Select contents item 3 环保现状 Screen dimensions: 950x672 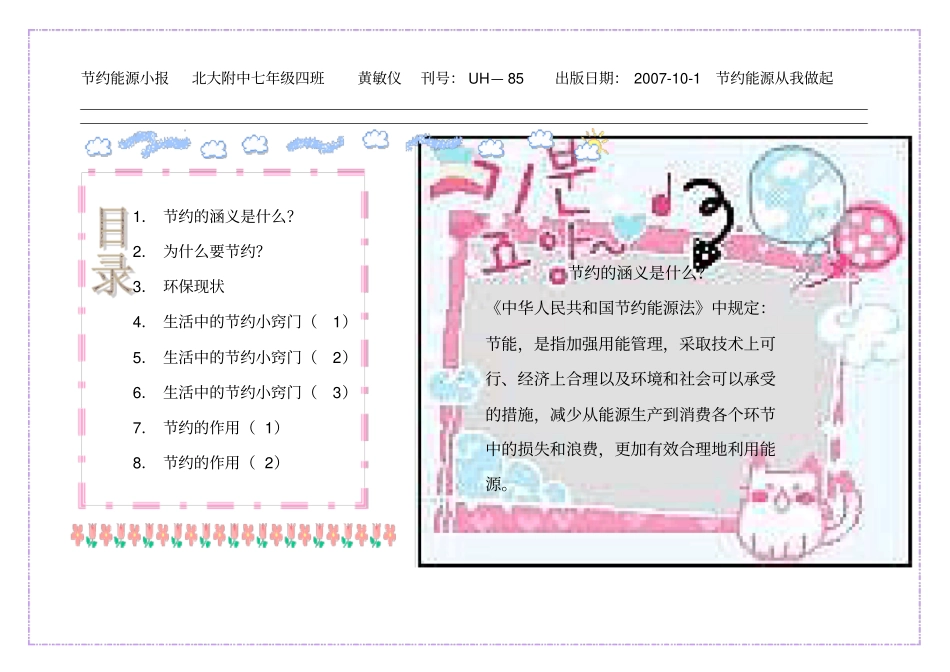(x=178, y=287)
